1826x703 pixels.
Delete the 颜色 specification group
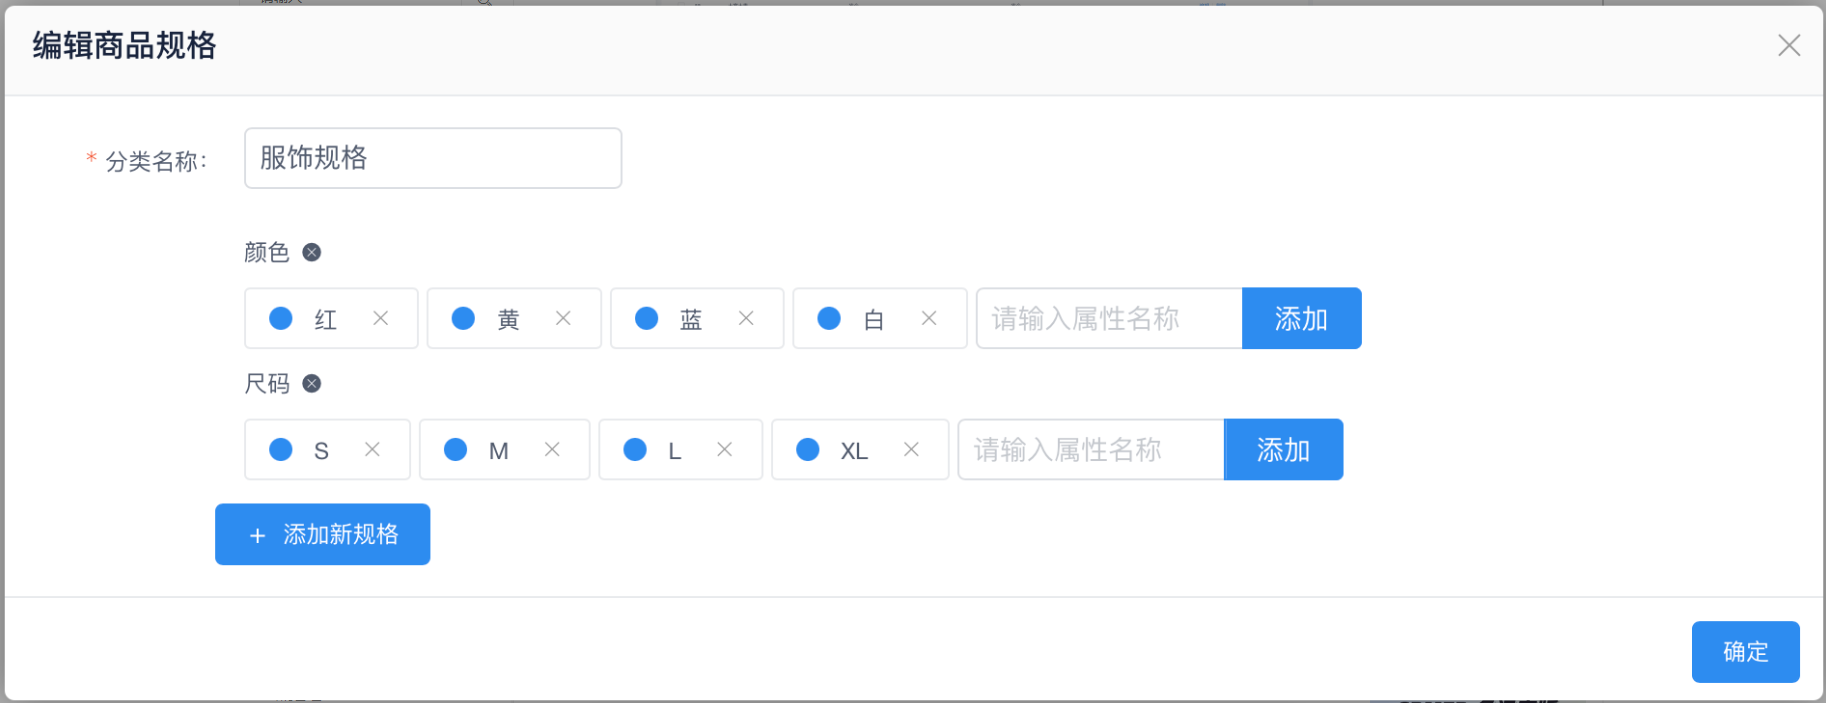312,252
